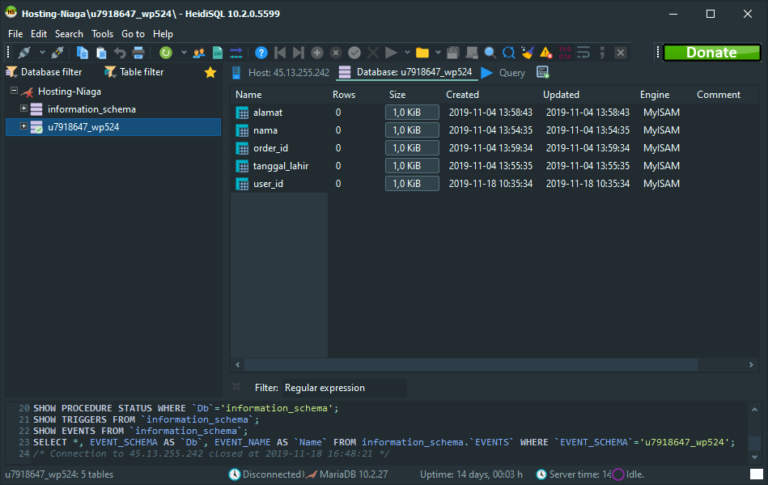Click the blue Help question-mark icon

tap(261, 52)
